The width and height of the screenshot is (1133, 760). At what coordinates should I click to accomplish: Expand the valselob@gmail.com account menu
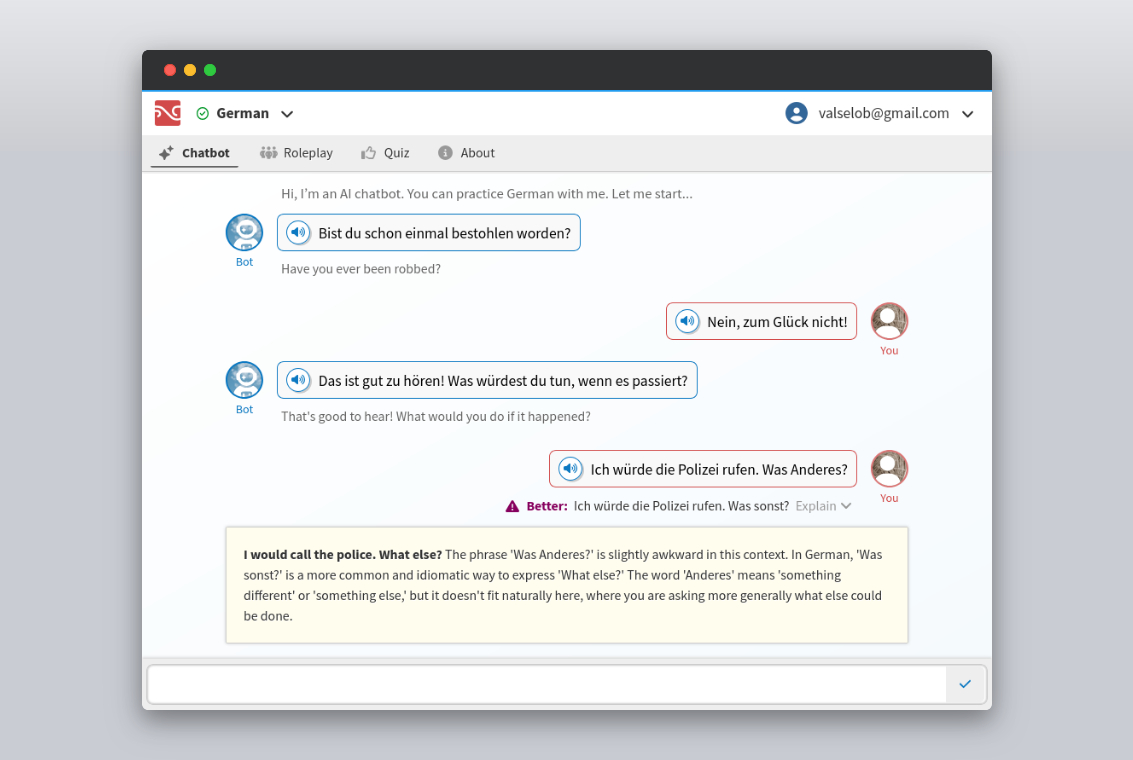[967, 114]
